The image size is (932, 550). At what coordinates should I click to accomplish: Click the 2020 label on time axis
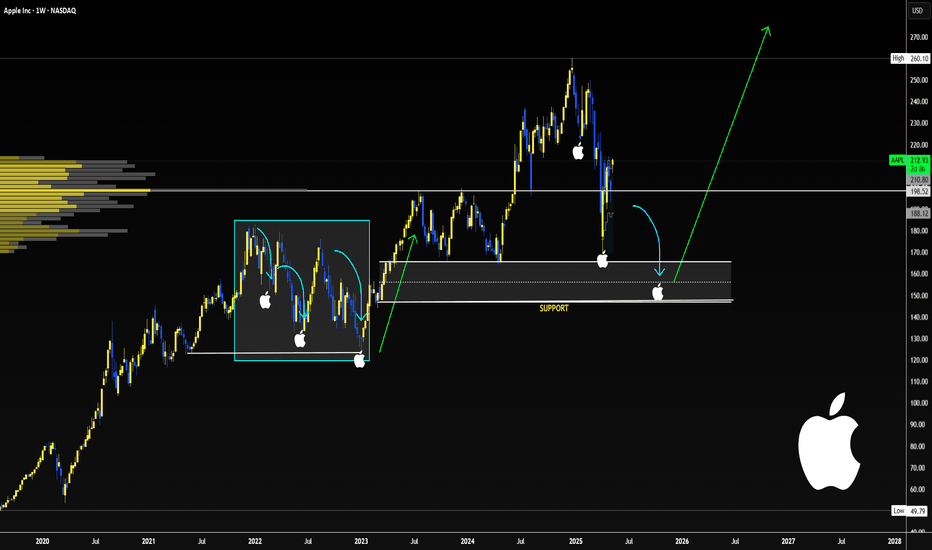click(42, 541)
